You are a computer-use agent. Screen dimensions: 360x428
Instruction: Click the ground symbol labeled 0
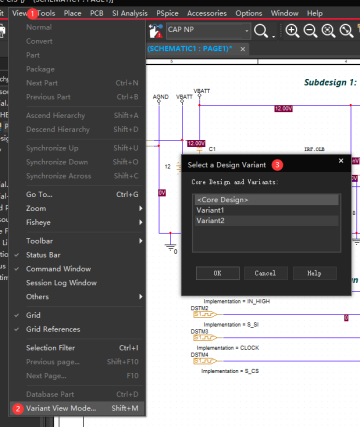(x=171, y=247)
